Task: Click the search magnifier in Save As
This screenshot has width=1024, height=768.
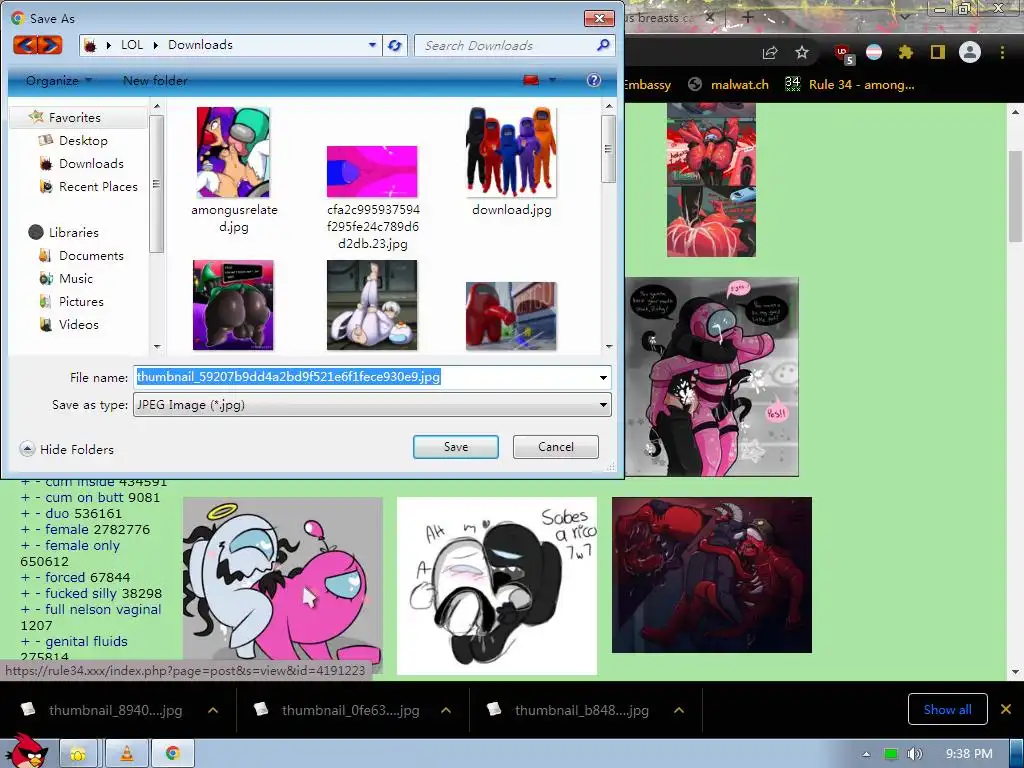Action: click(x=603, y=45)
